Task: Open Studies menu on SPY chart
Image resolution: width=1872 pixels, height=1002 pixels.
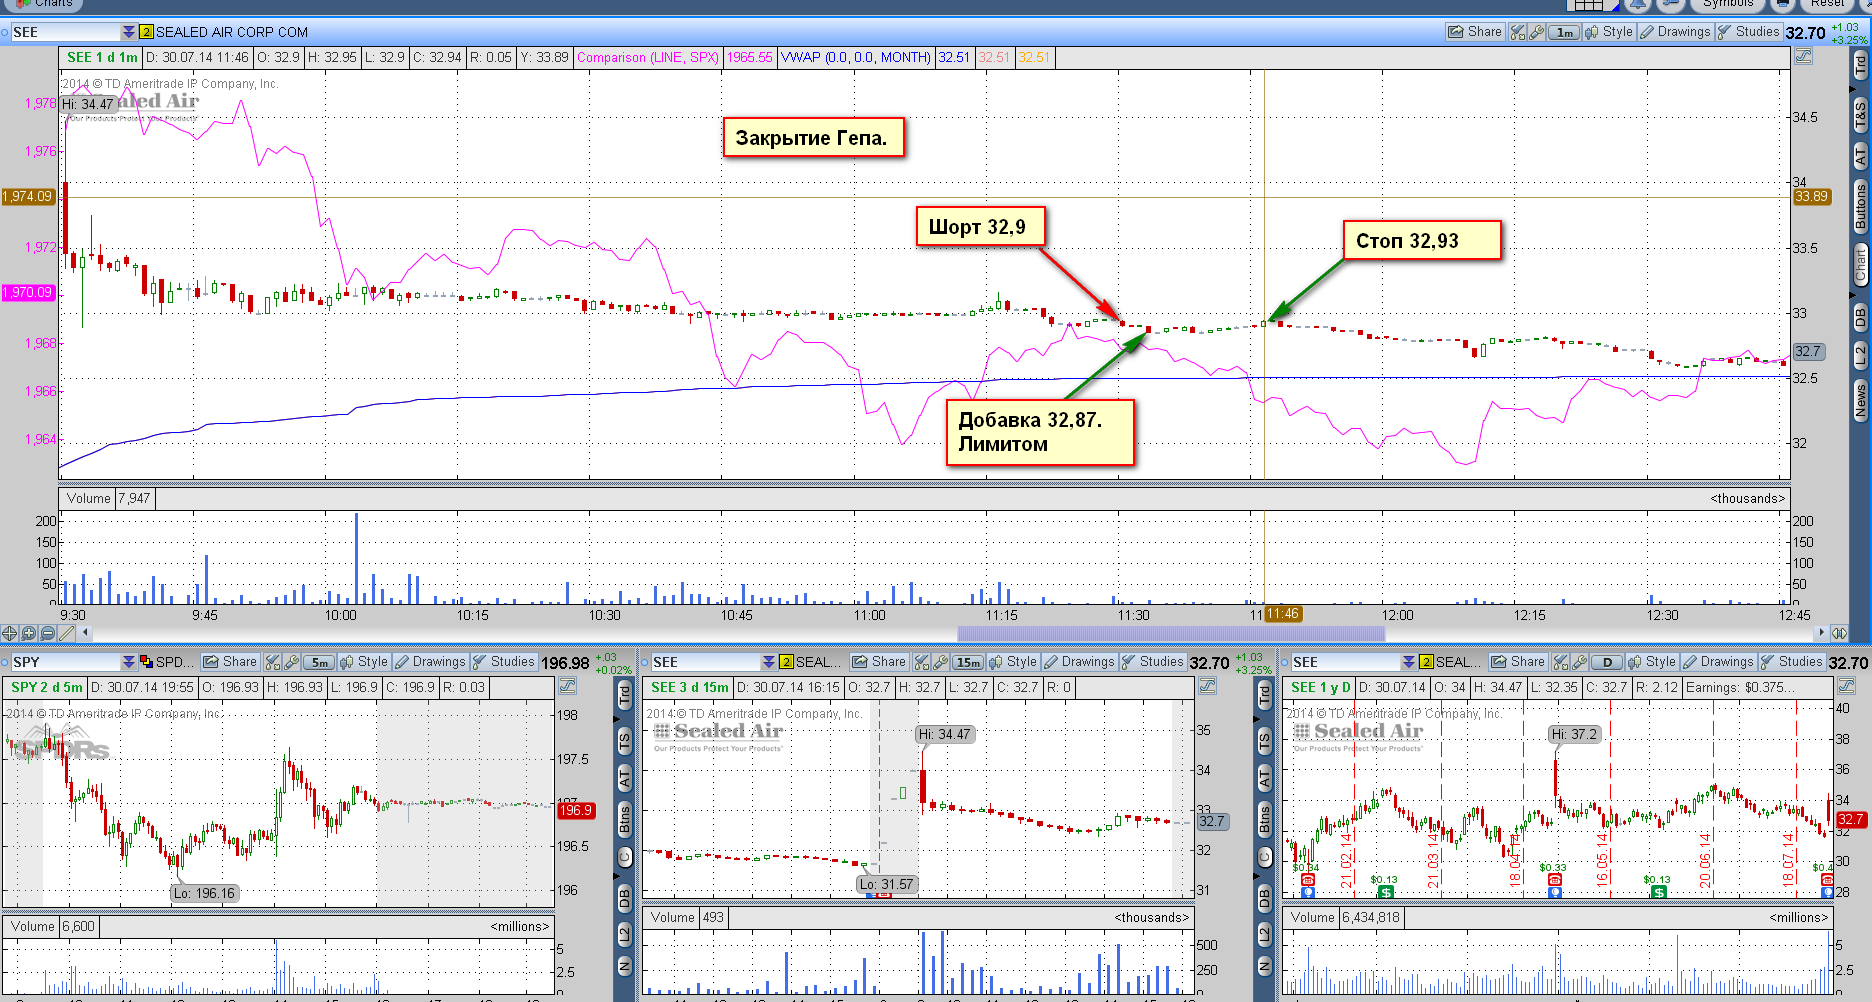Action: pyautogui.click(x=503, y=662)
